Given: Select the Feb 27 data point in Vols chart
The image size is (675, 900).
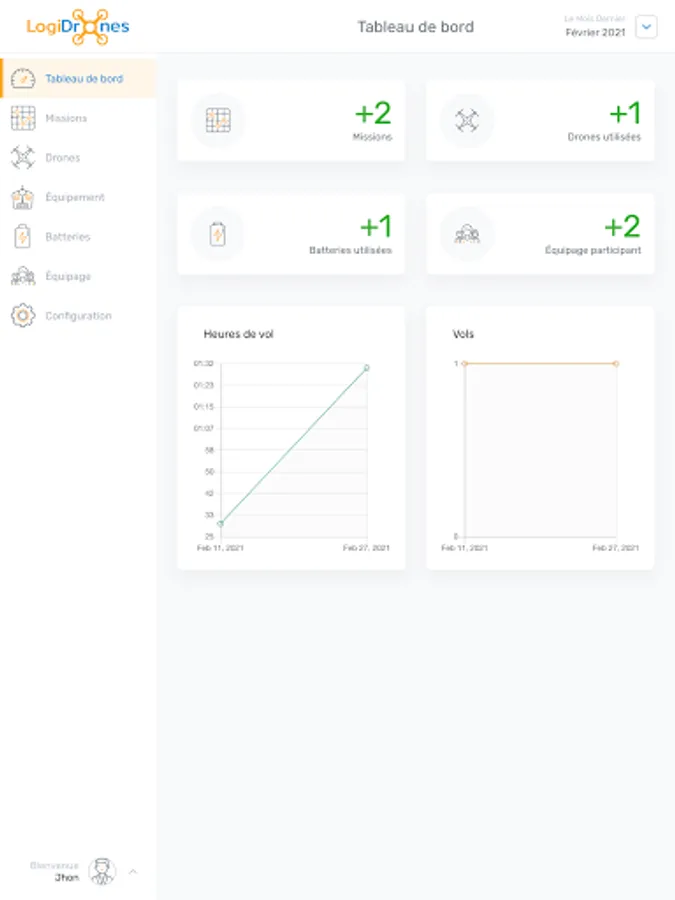Looking at the screenshot, I should [616, 363].
